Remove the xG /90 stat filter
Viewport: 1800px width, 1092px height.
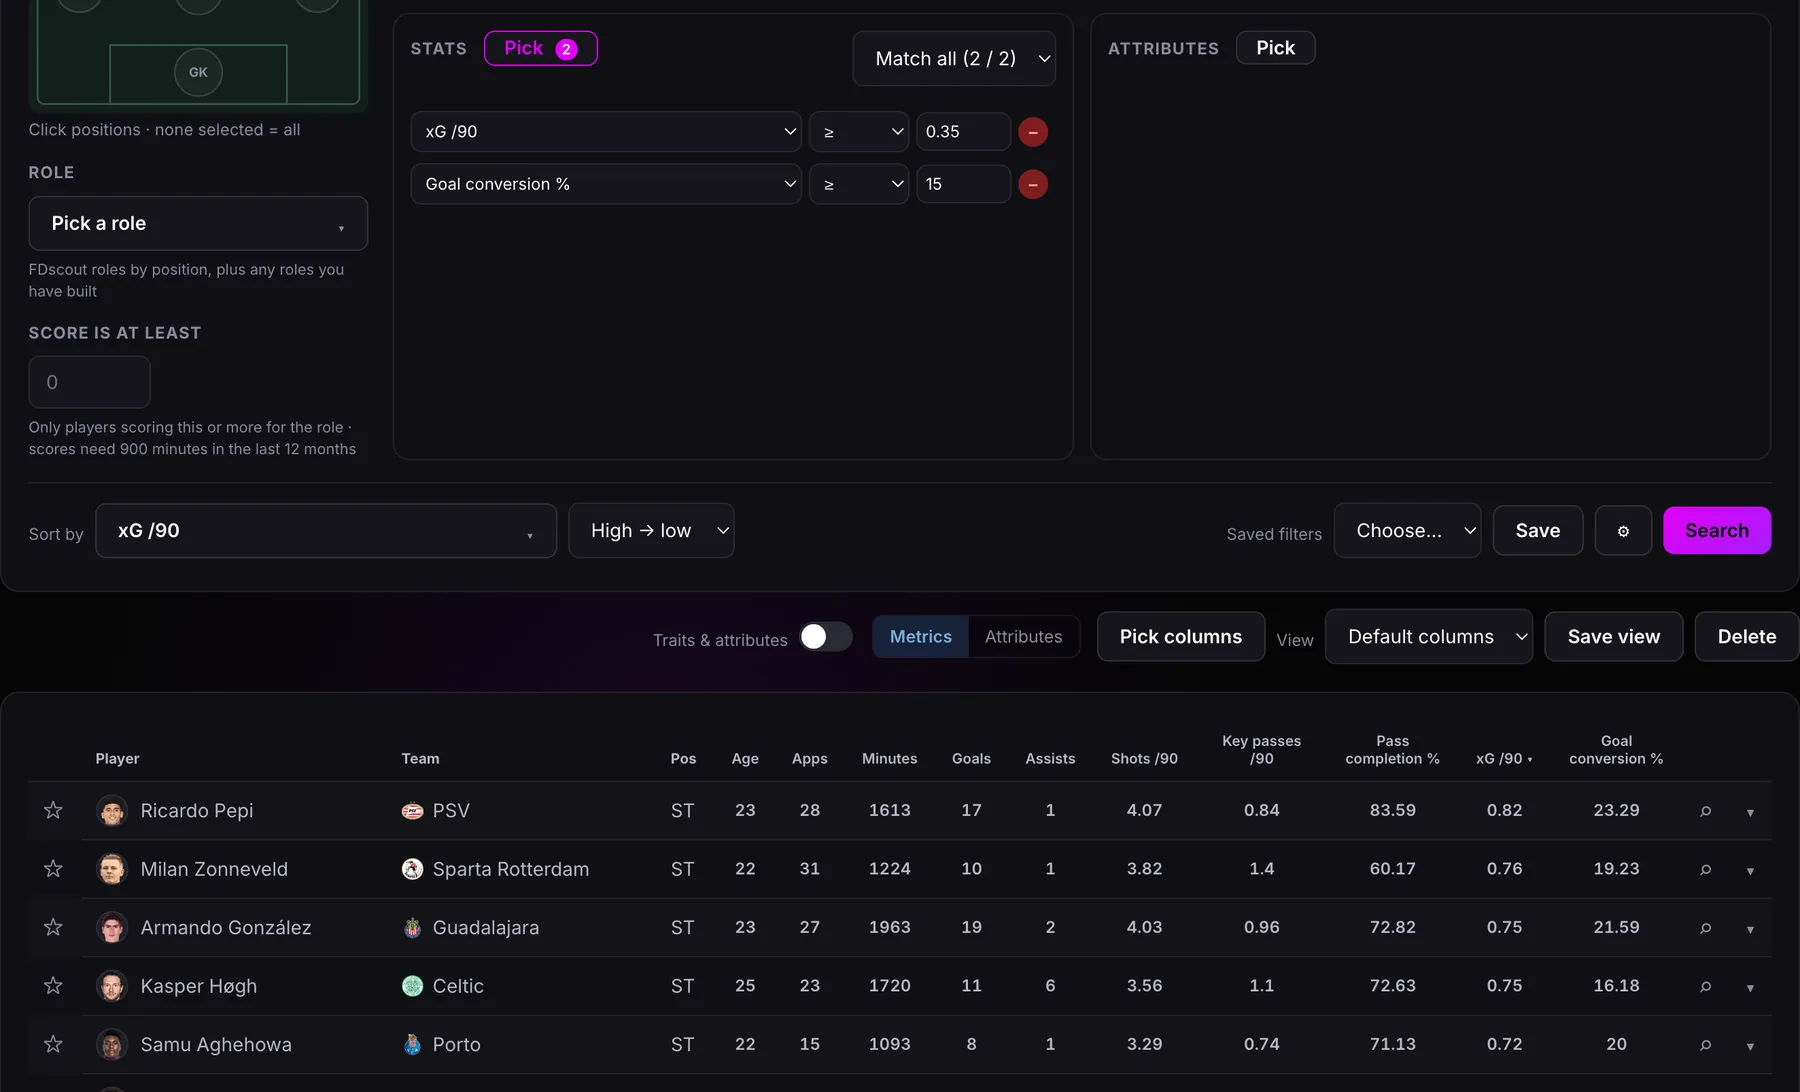coord(1033,132)
